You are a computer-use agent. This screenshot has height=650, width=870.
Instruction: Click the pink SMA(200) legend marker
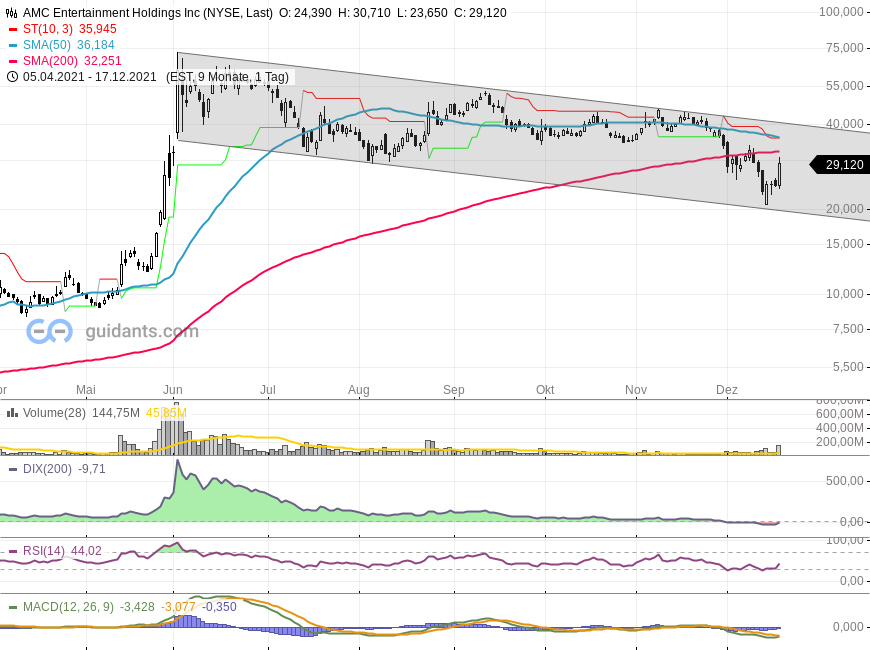[13, 61]
